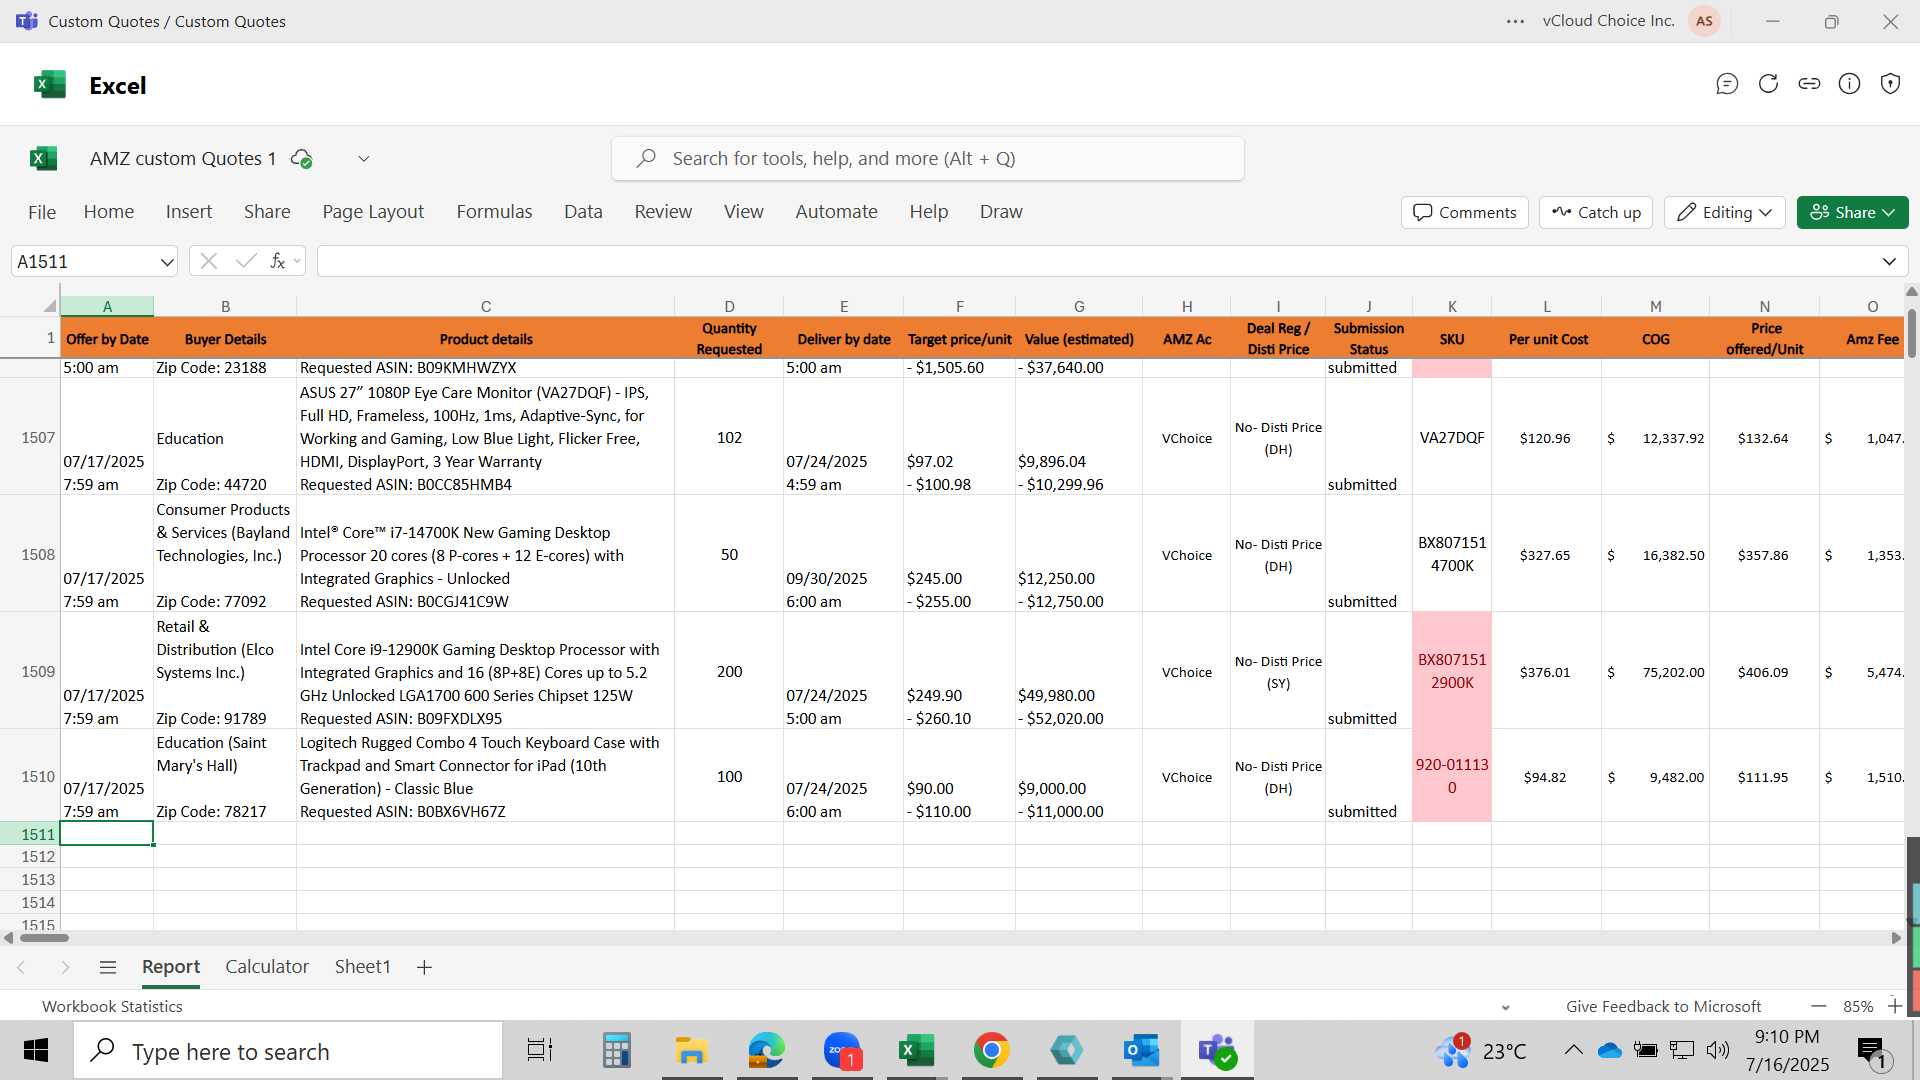1920x1080 pixels.
Task: Click the horizontal scrollbar thumb
Action: [44, 938]
